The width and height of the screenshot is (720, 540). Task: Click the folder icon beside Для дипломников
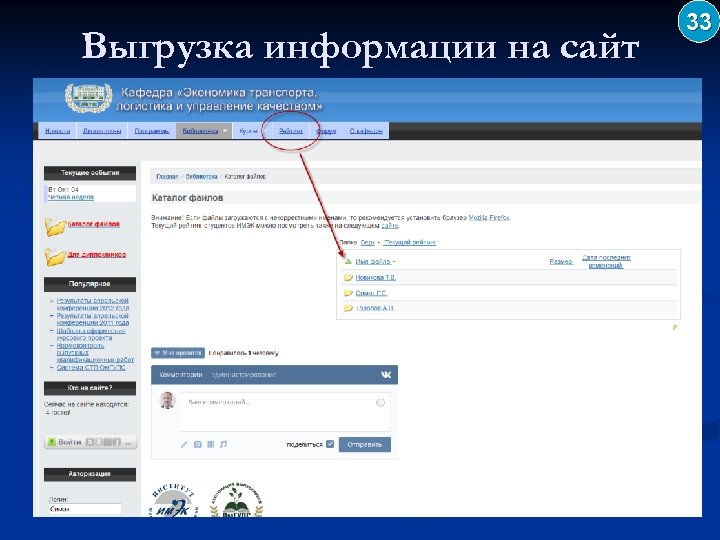pos(55,257)
